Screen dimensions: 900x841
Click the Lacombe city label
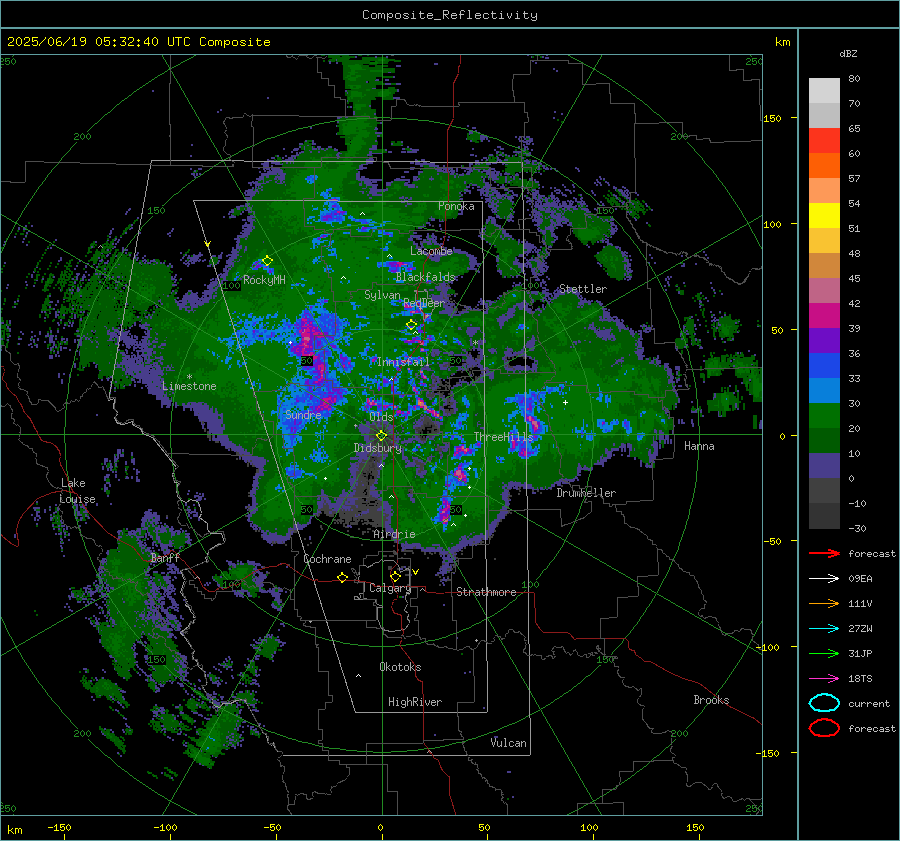pos(431,251)
